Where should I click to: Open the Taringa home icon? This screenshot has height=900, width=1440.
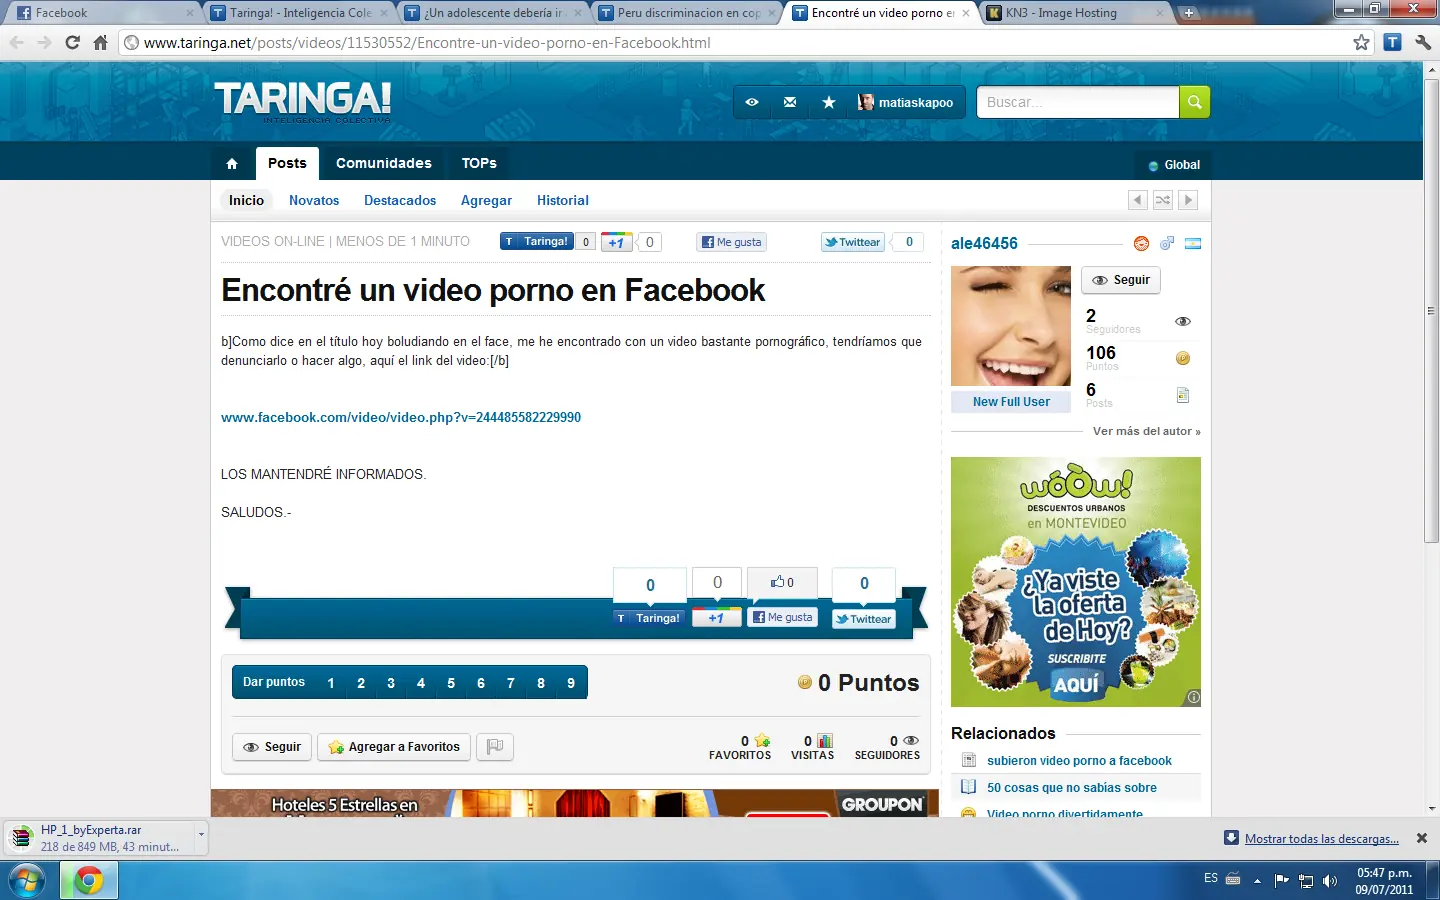click(232, 163)
